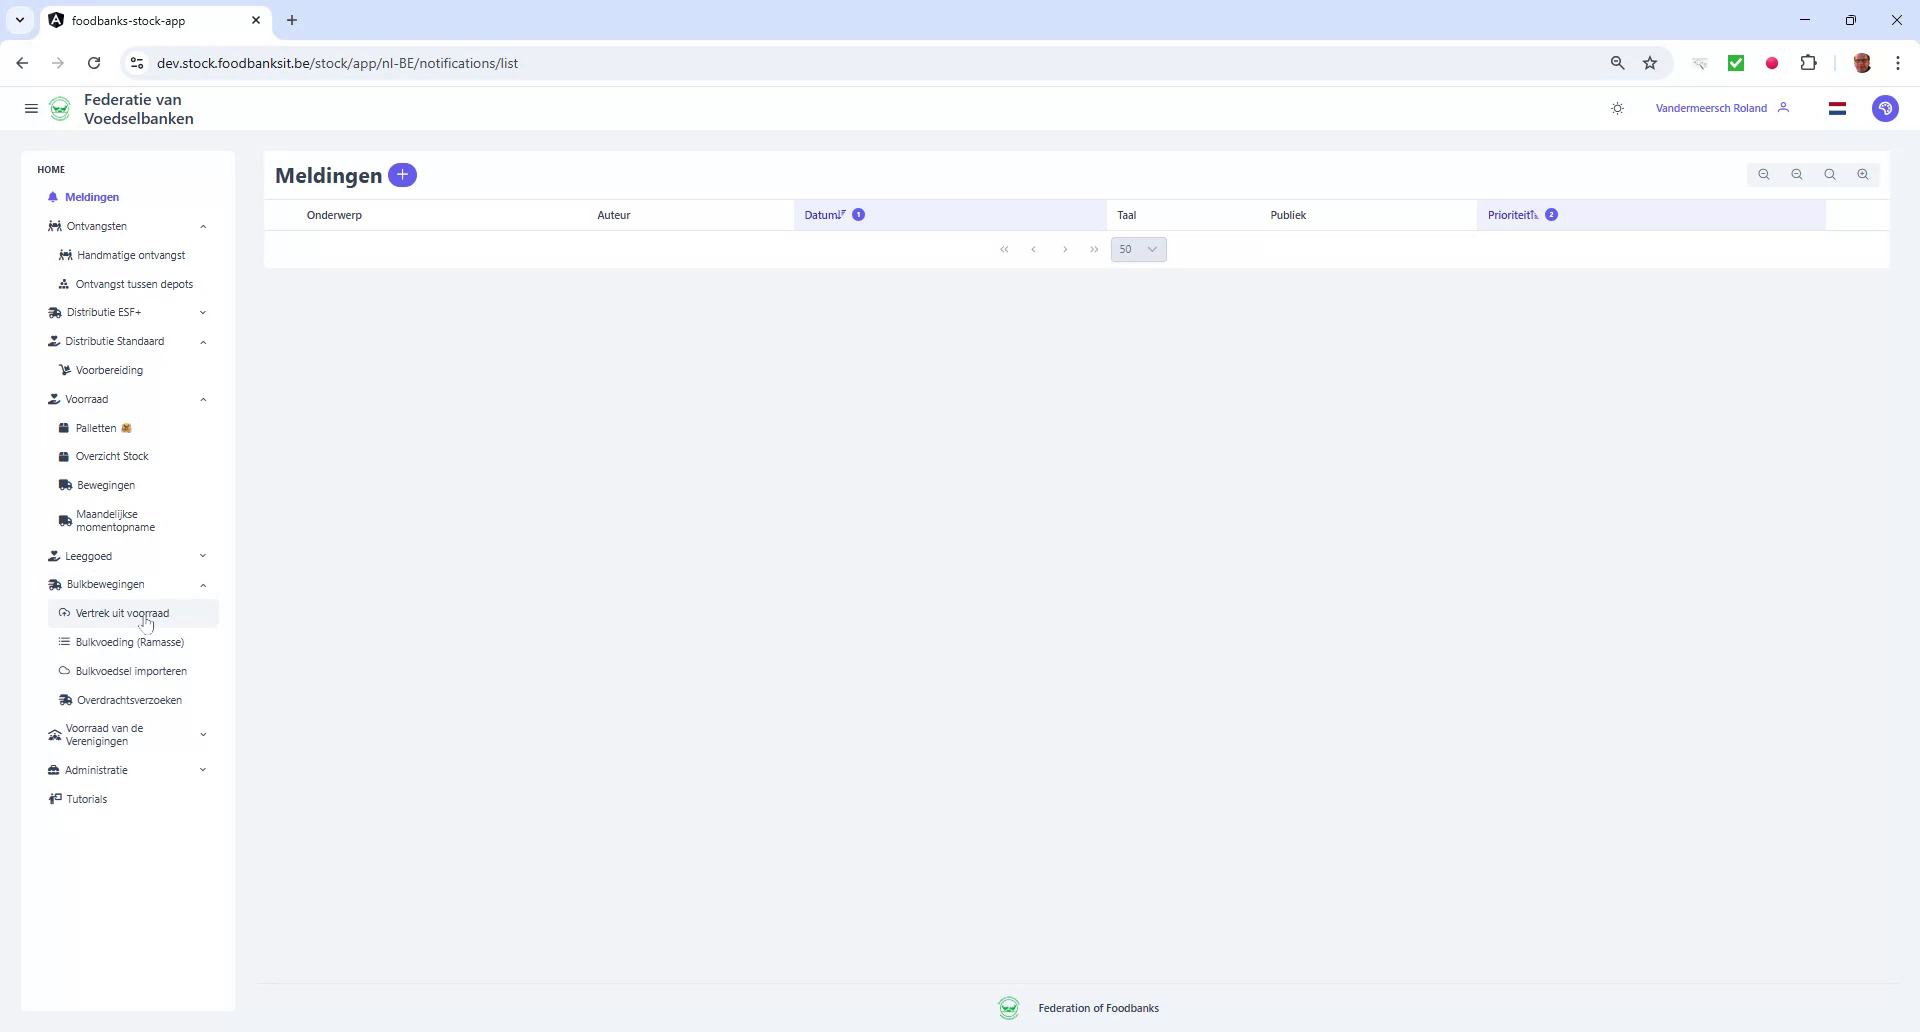Viewport: 1920px width, 1032px height.
Task: Open the Meldingen sidebar menu item
Action: [91, 197]
